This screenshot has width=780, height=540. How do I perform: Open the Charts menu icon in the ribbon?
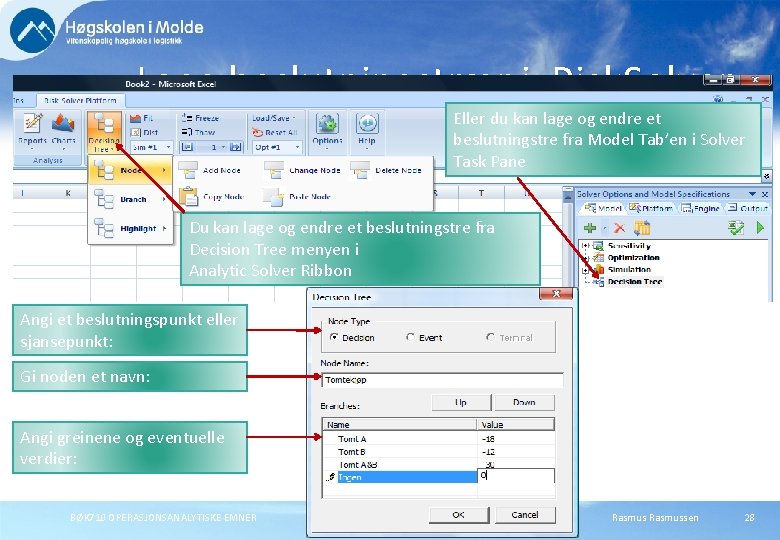pyautogui.click(x=63, y=124)
